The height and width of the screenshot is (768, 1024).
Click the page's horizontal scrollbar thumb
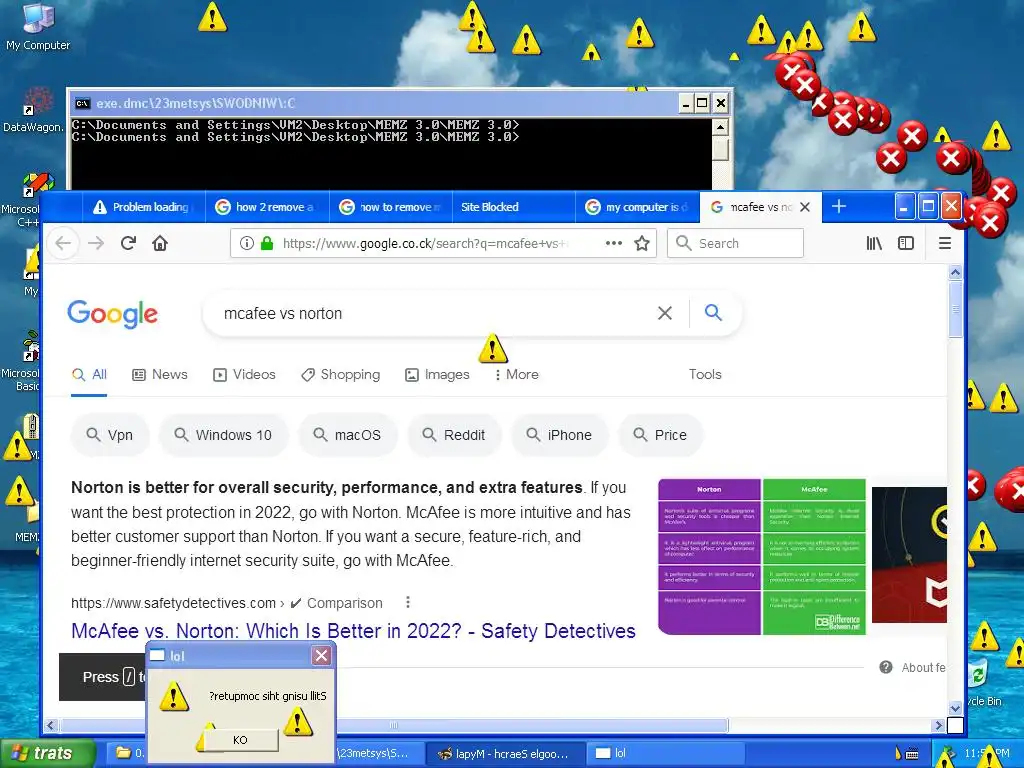tap(393, 725)
